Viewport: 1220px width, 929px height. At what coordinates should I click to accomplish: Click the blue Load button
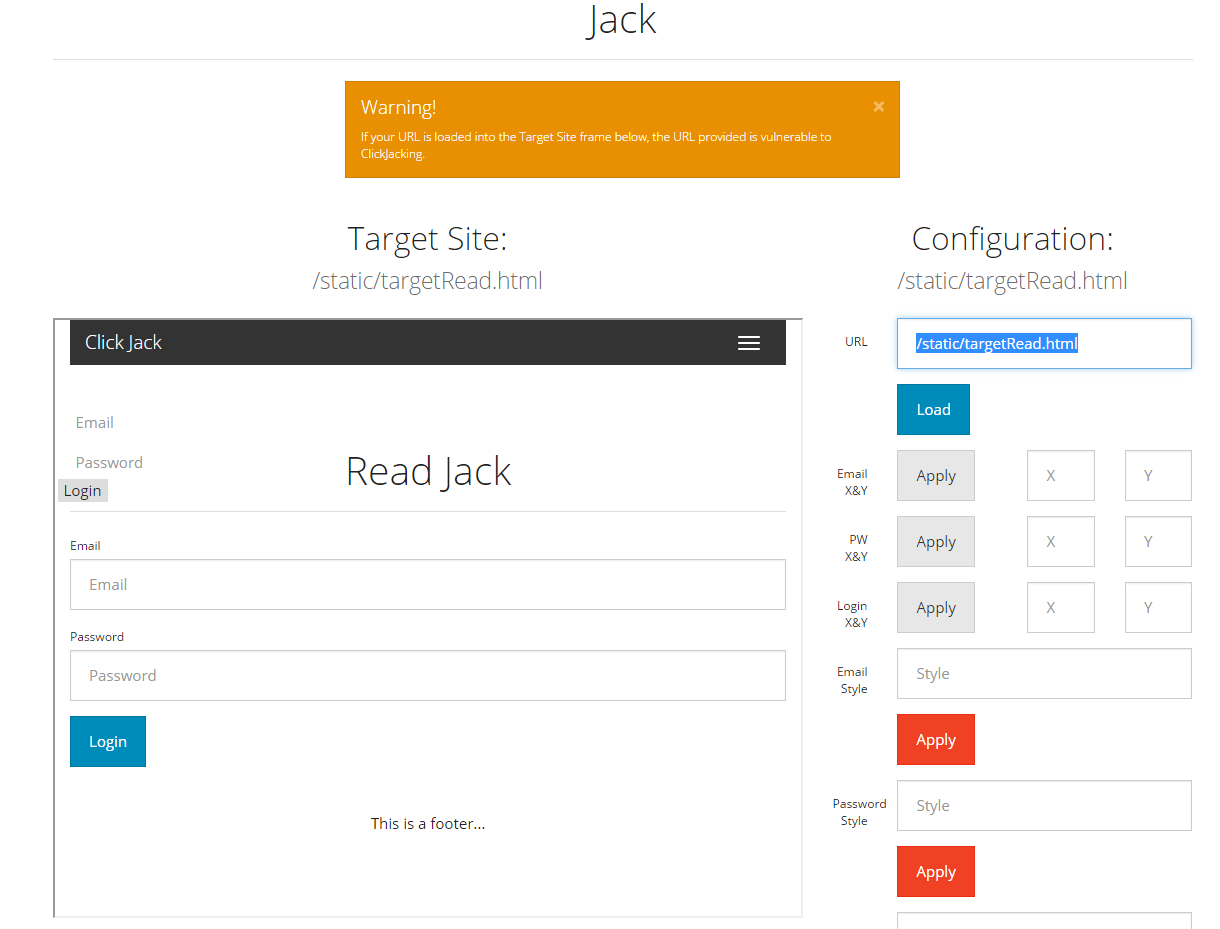point(933,409)
